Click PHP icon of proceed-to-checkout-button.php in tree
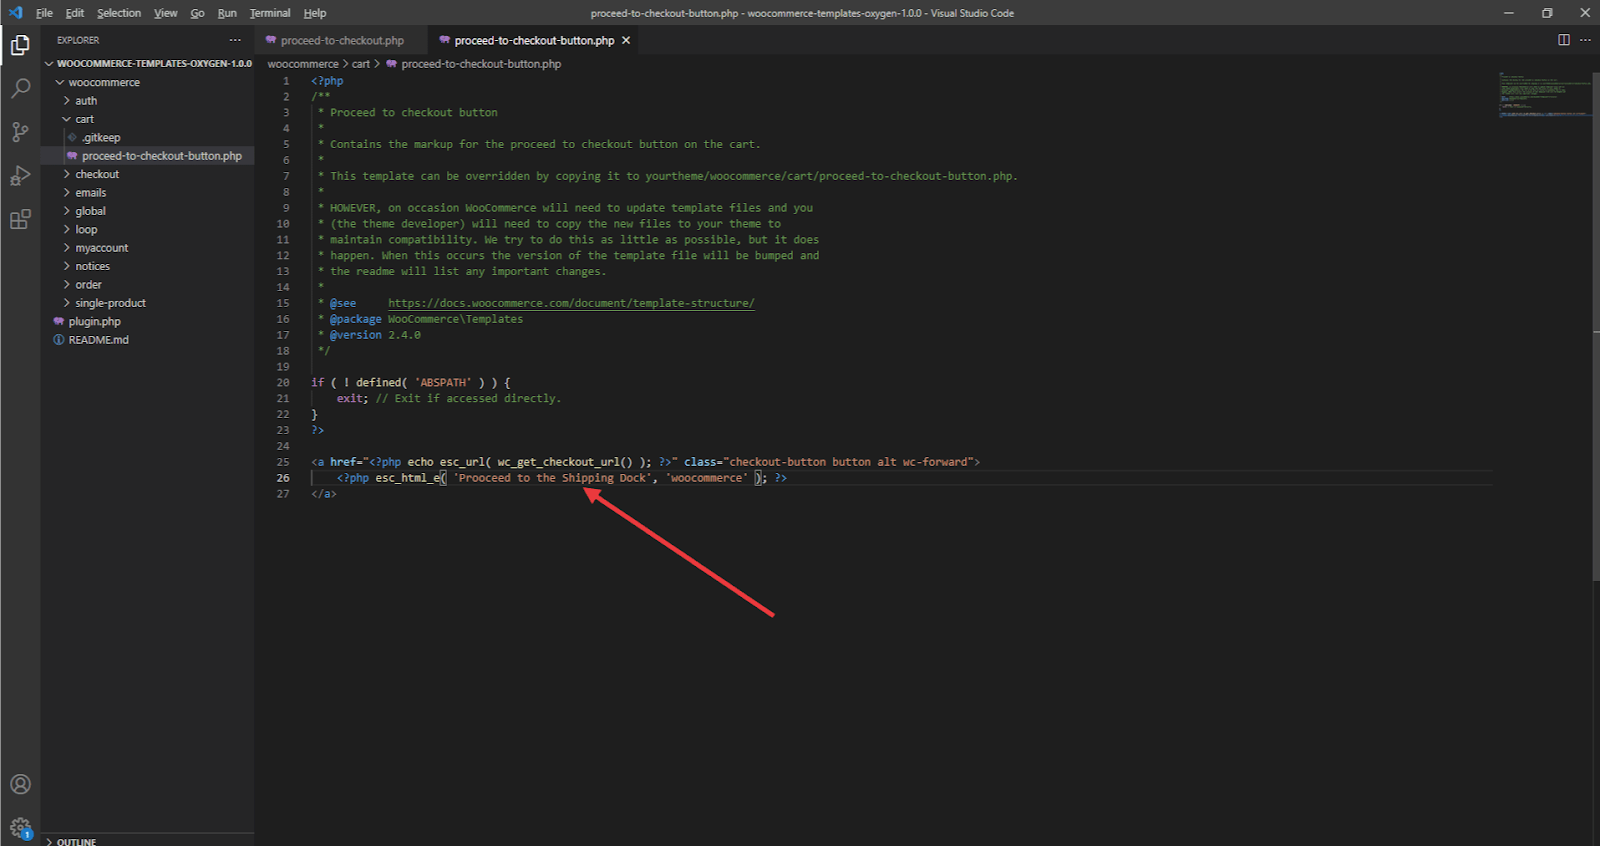The width and height of the screenshot is (1600, 846). (x=72, y=156)
